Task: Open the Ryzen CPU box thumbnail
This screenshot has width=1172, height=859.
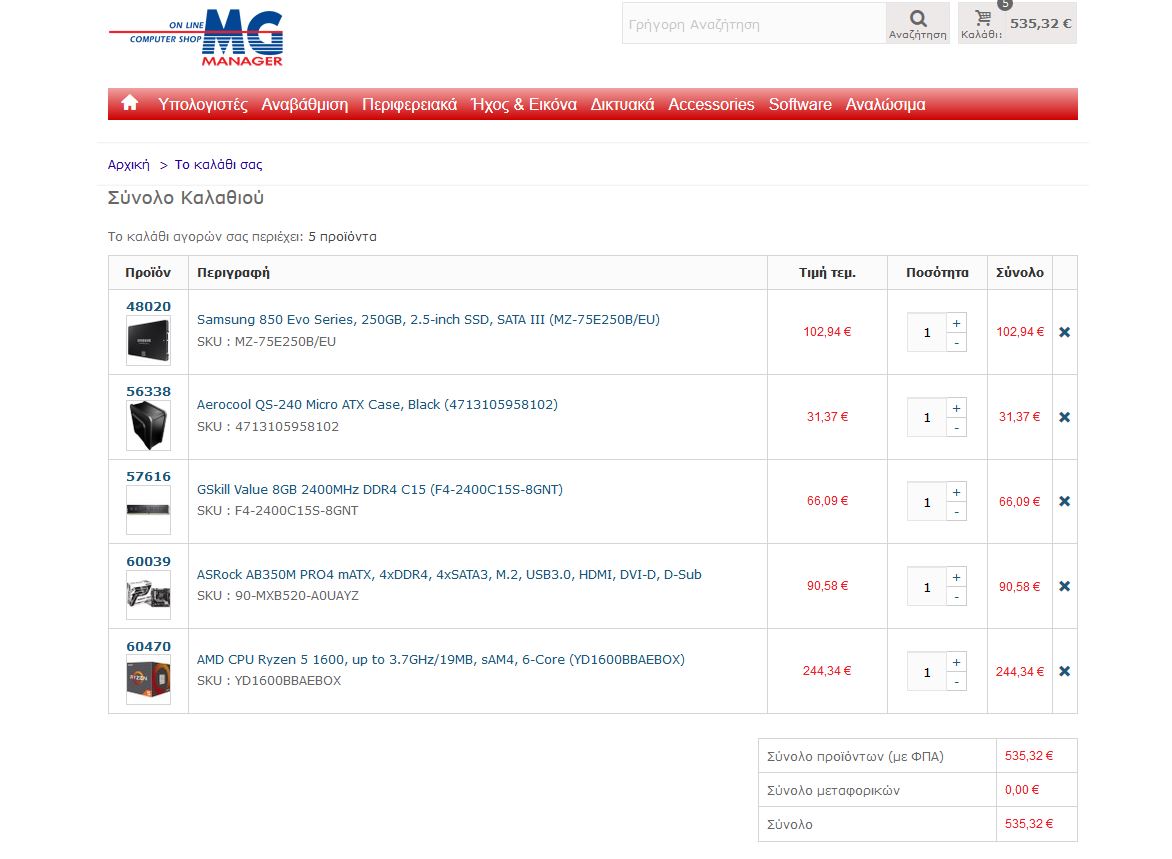Action: click(x=149, y=680)
